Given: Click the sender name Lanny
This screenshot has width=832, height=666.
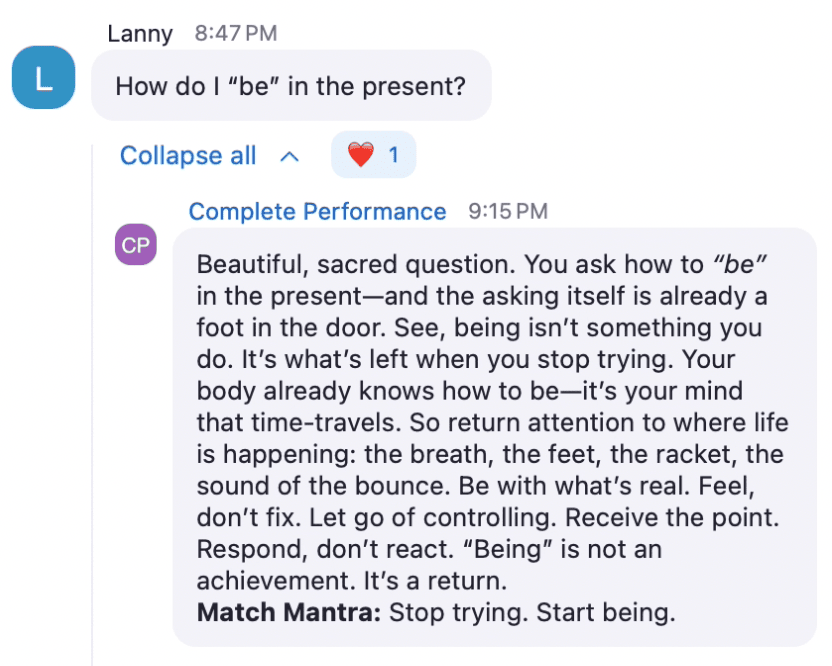Looking at the screenshot, I should pos(140,33).
